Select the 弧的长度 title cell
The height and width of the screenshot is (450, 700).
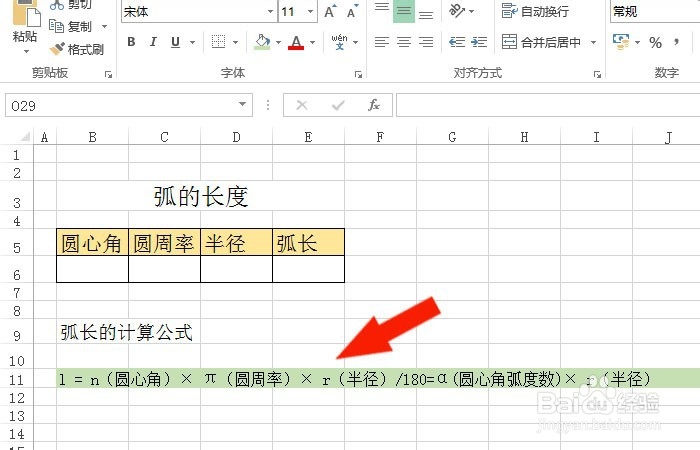pos(200,197)
